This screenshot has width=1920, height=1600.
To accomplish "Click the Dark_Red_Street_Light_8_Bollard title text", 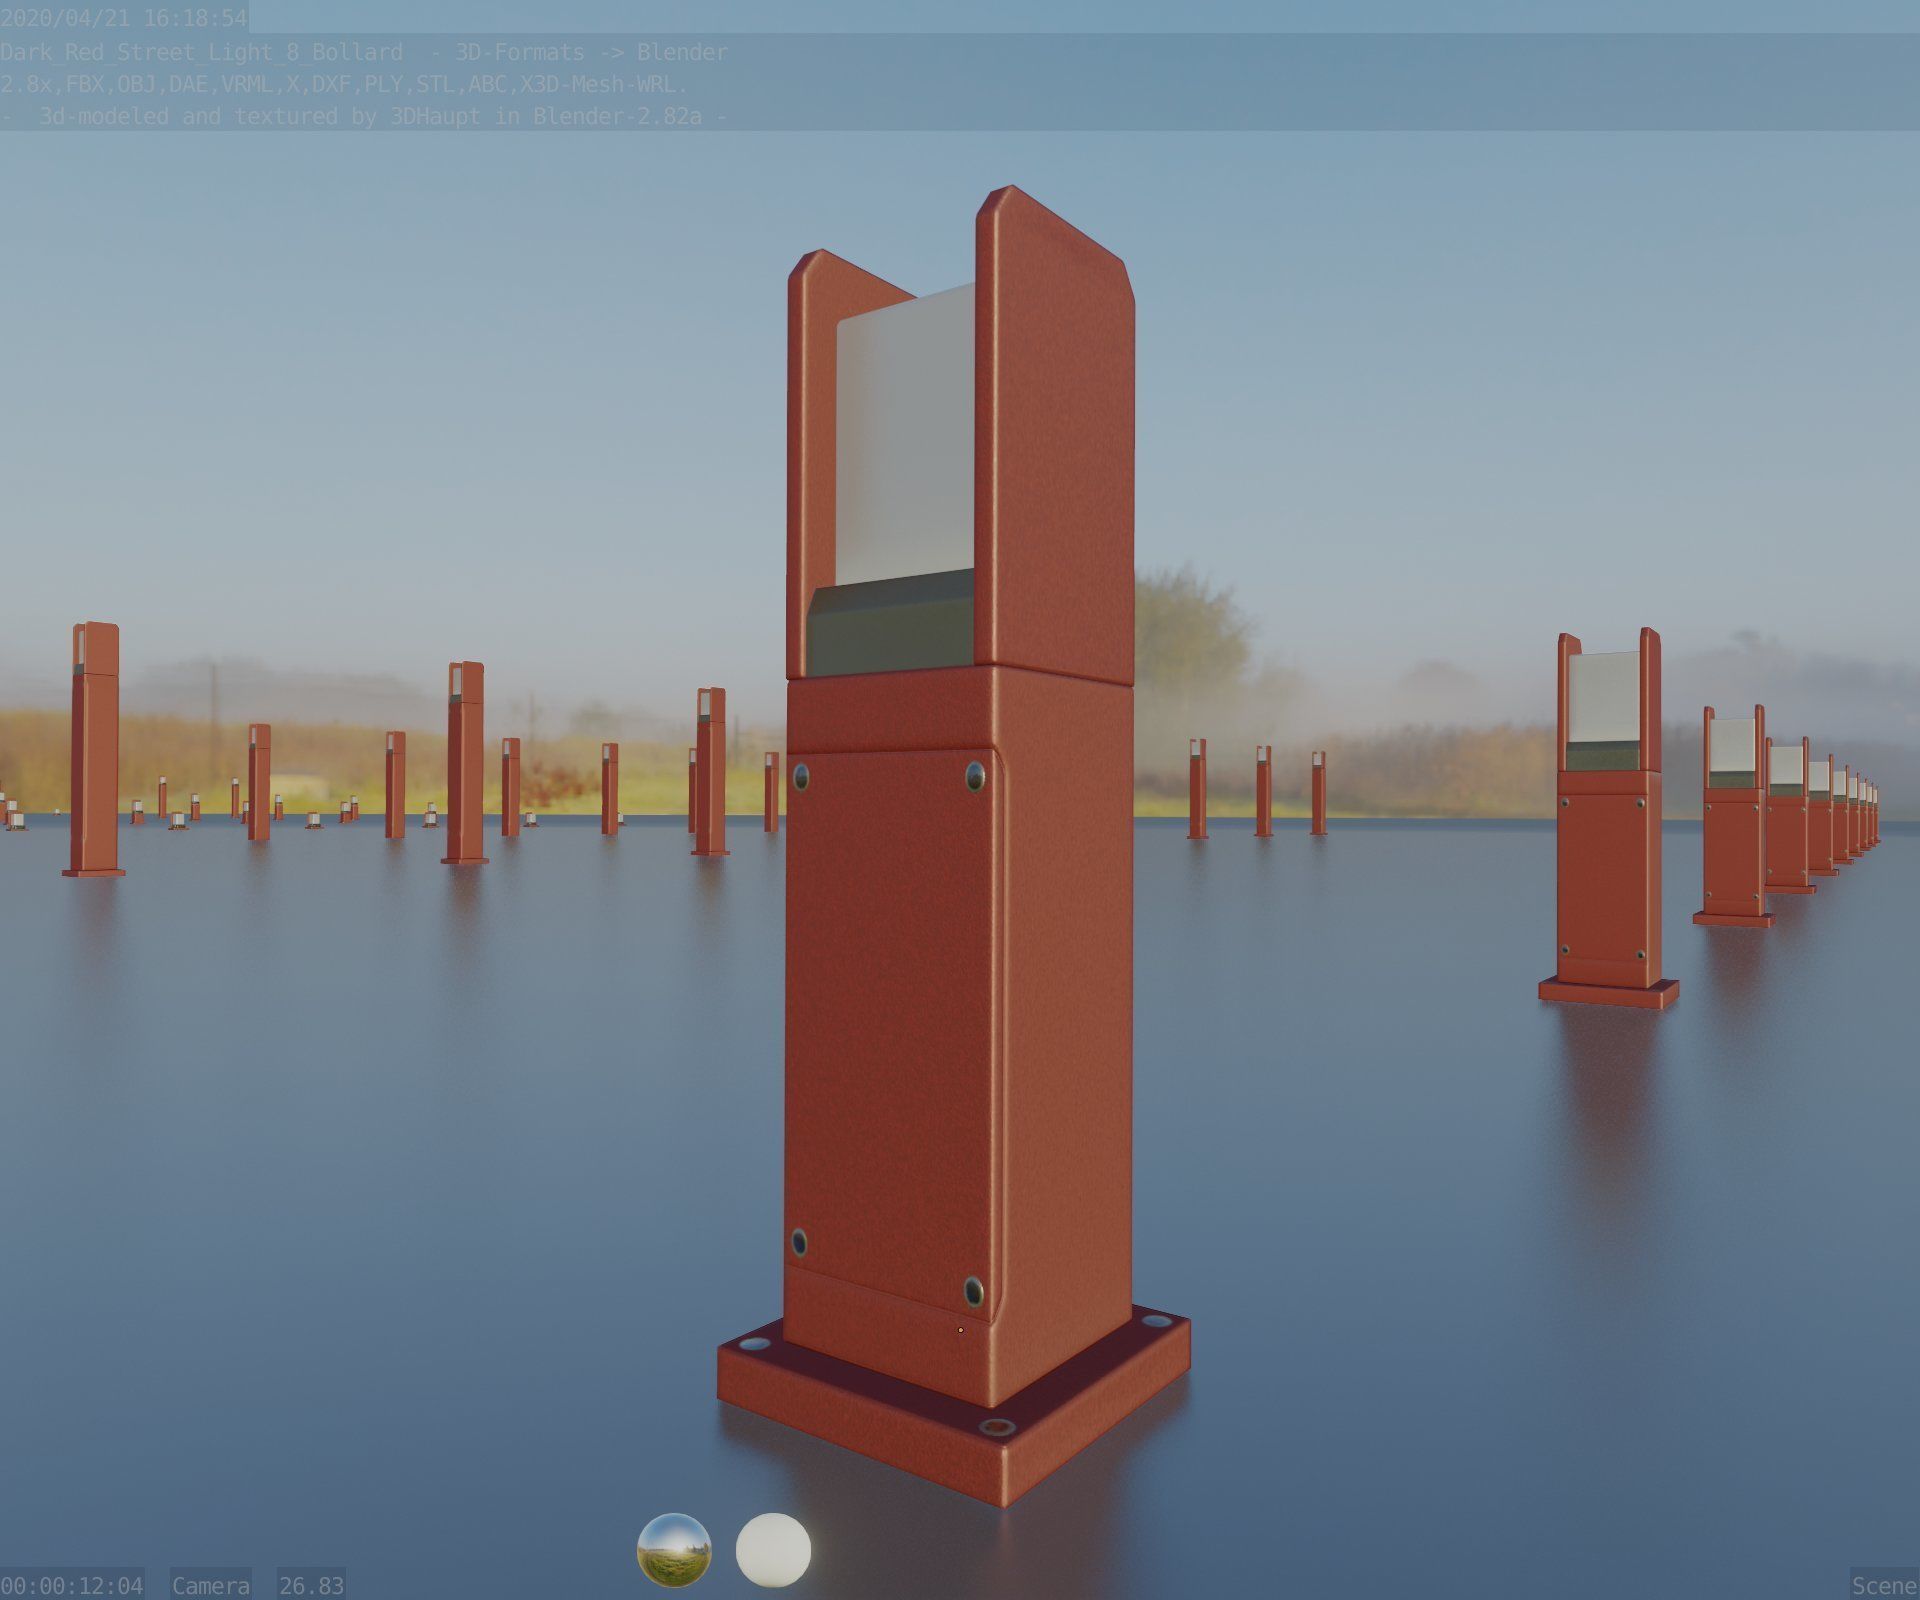I will click(x=201, y=52).
